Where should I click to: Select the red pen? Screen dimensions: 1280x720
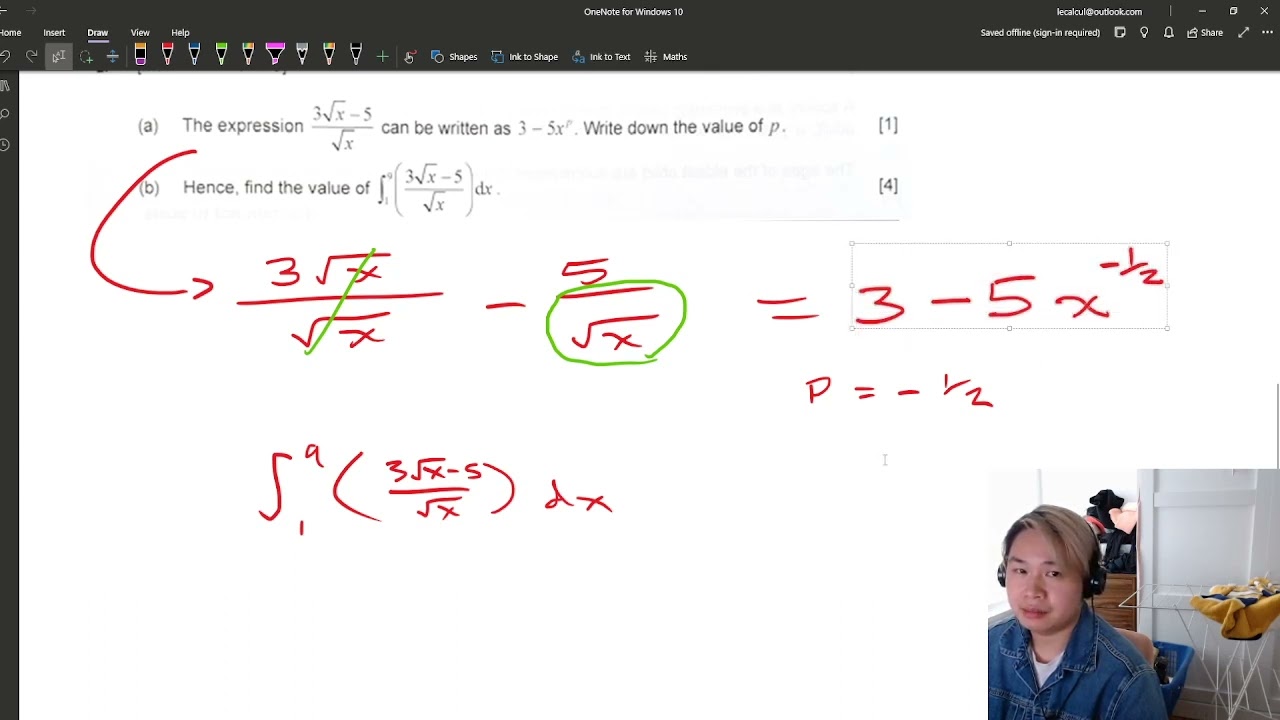[167, 56]
